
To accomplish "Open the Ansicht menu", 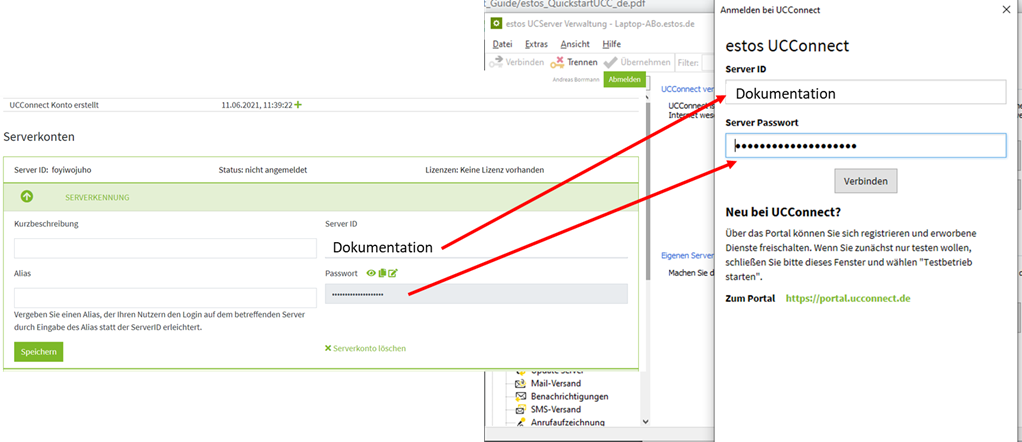I will tap(575, 44).
